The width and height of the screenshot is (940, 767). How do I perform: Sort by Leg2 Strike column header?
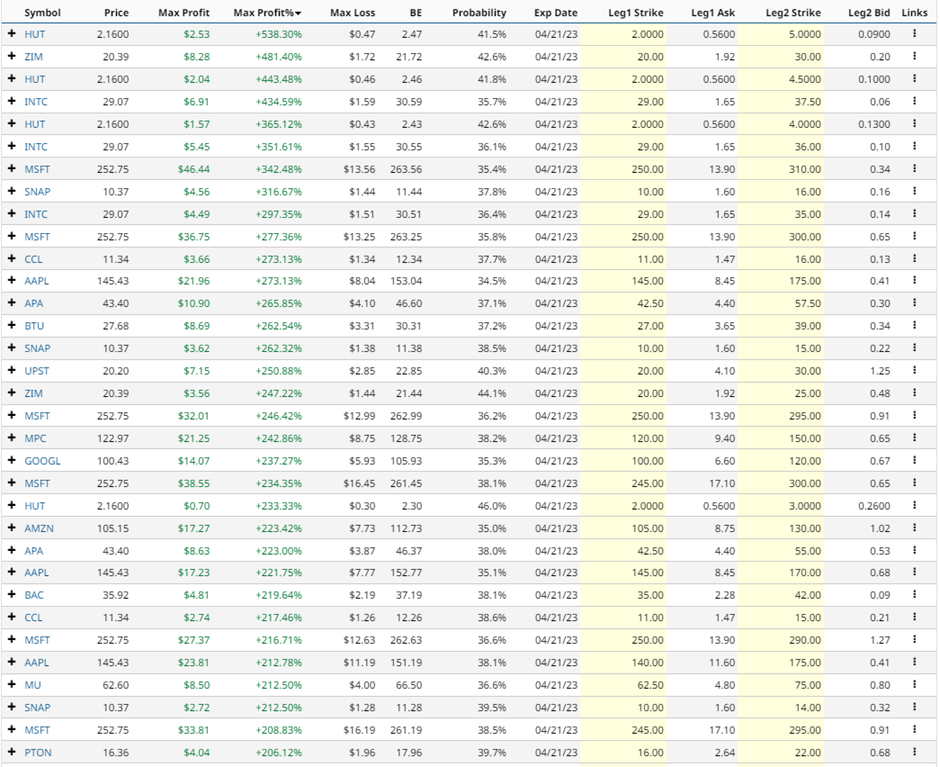coord(793,13)
